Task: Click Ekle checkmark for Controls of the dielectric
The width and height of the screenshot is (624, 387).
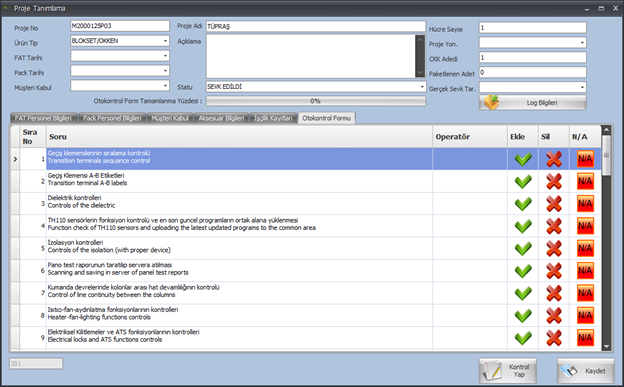Action: pyautogui.click(x=523, y=204)
